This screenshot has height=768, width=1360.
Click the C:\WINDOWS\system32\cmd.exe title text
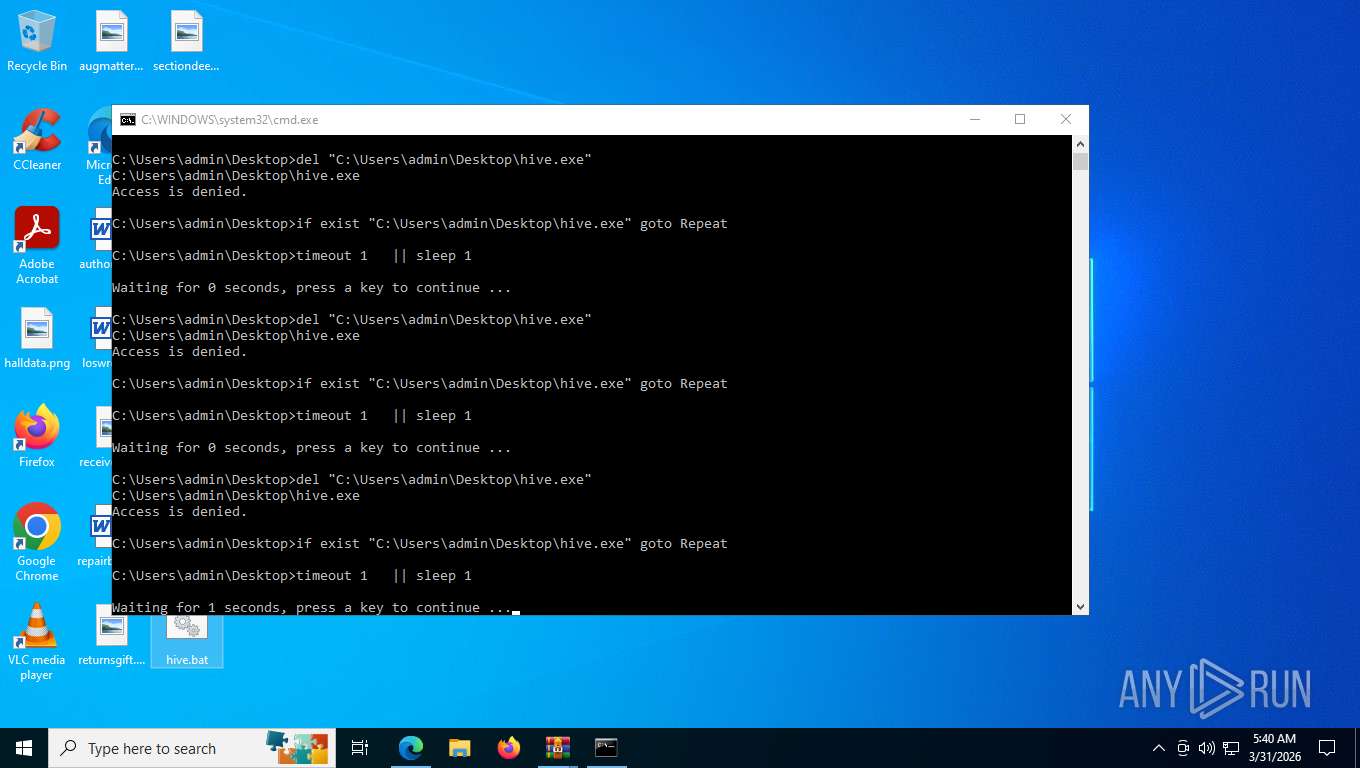tap(230, 120)
